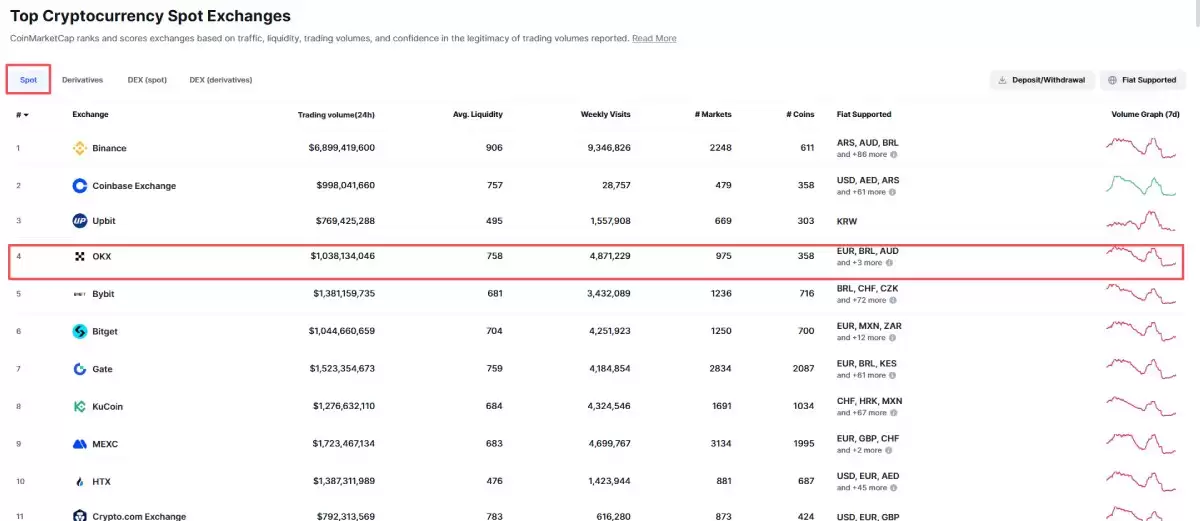Click the Upbit logo icon

[x=80, y=221]
